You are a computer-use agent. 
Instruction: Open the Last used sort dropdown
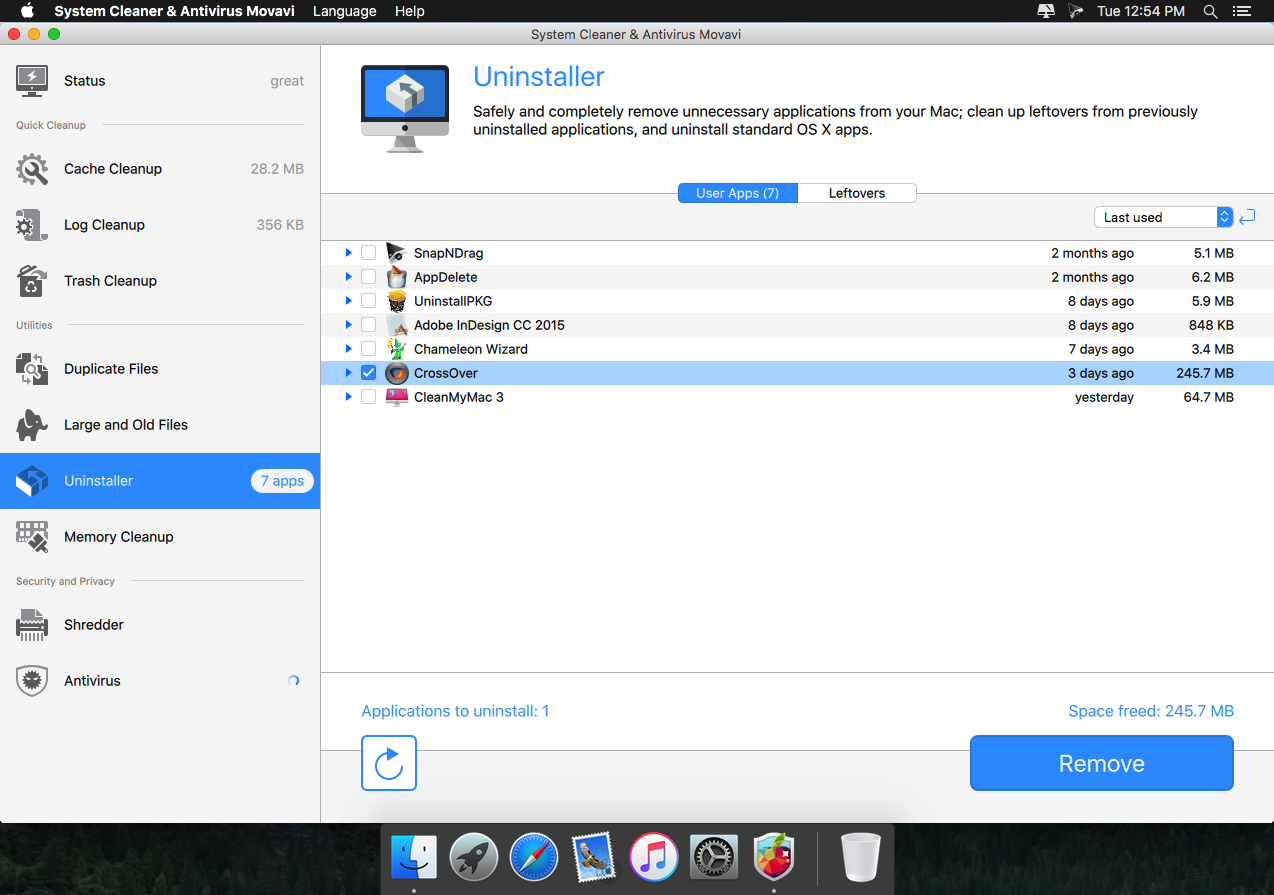click(1163, 217)
